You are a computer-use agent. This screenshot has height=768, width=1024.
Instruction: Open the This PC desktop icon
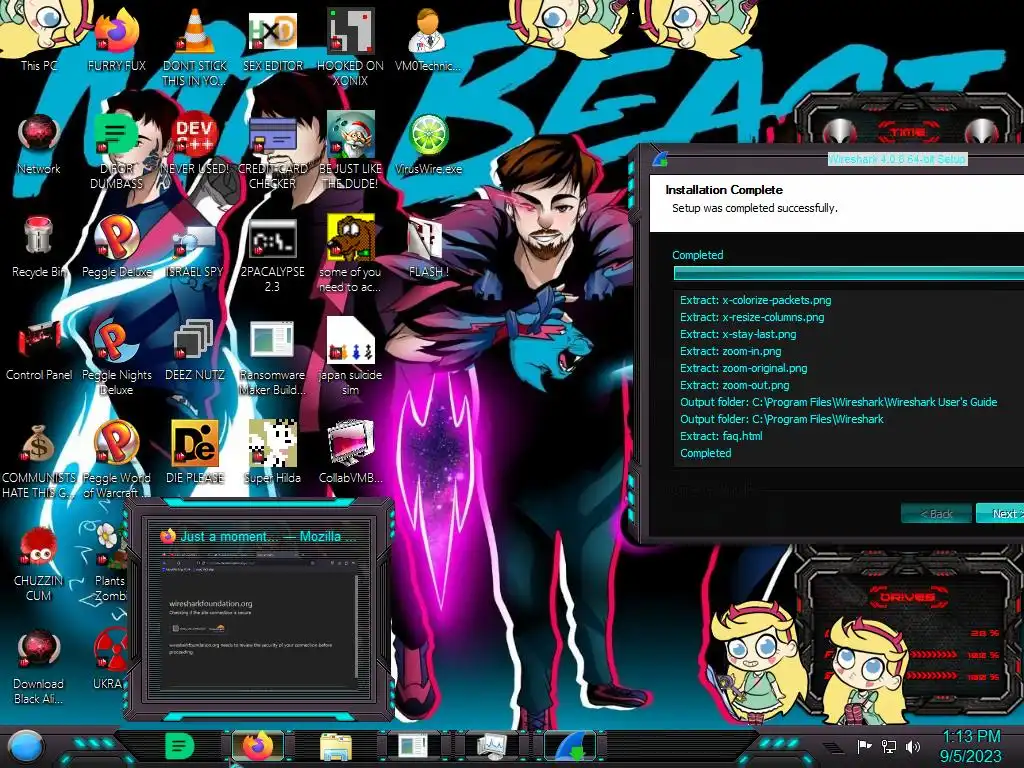coord(39,36)
